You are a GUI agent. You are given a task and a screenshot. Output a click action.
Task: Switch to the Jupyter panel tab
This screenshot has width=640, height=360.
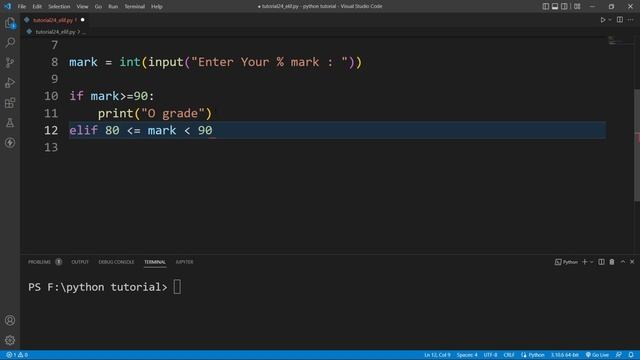[x=184, y=262]
